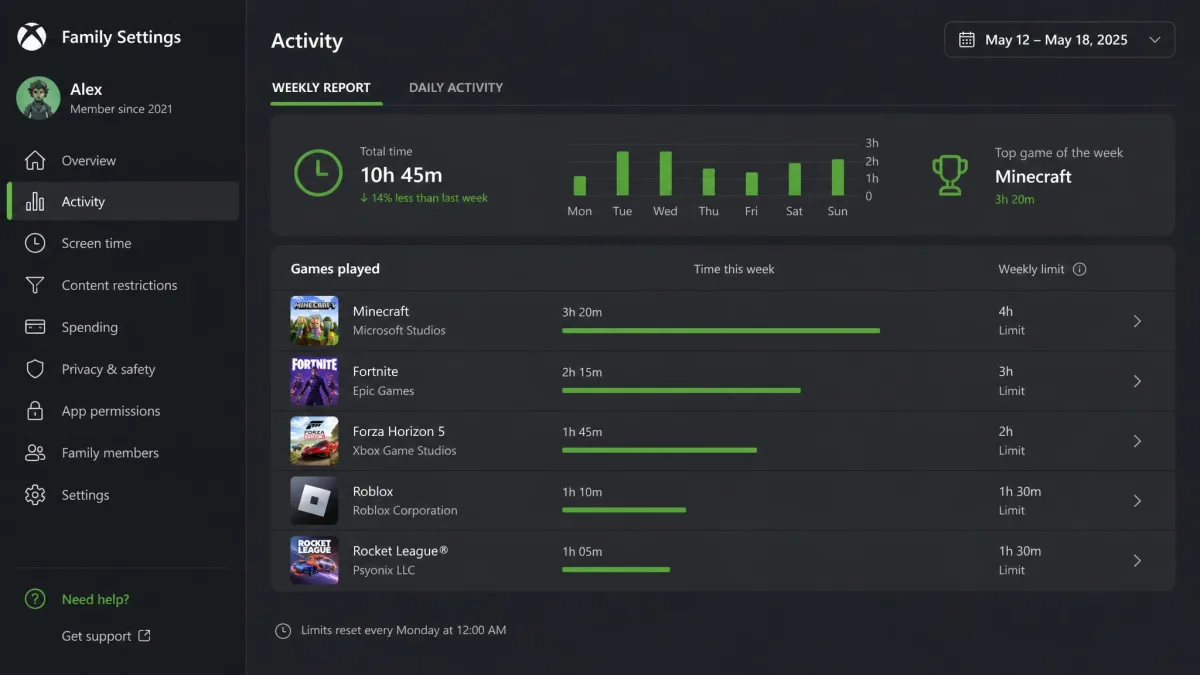Screen dimensions: 1200x675
Task: Open Privacy & safety page
Action: click(122, 369)
